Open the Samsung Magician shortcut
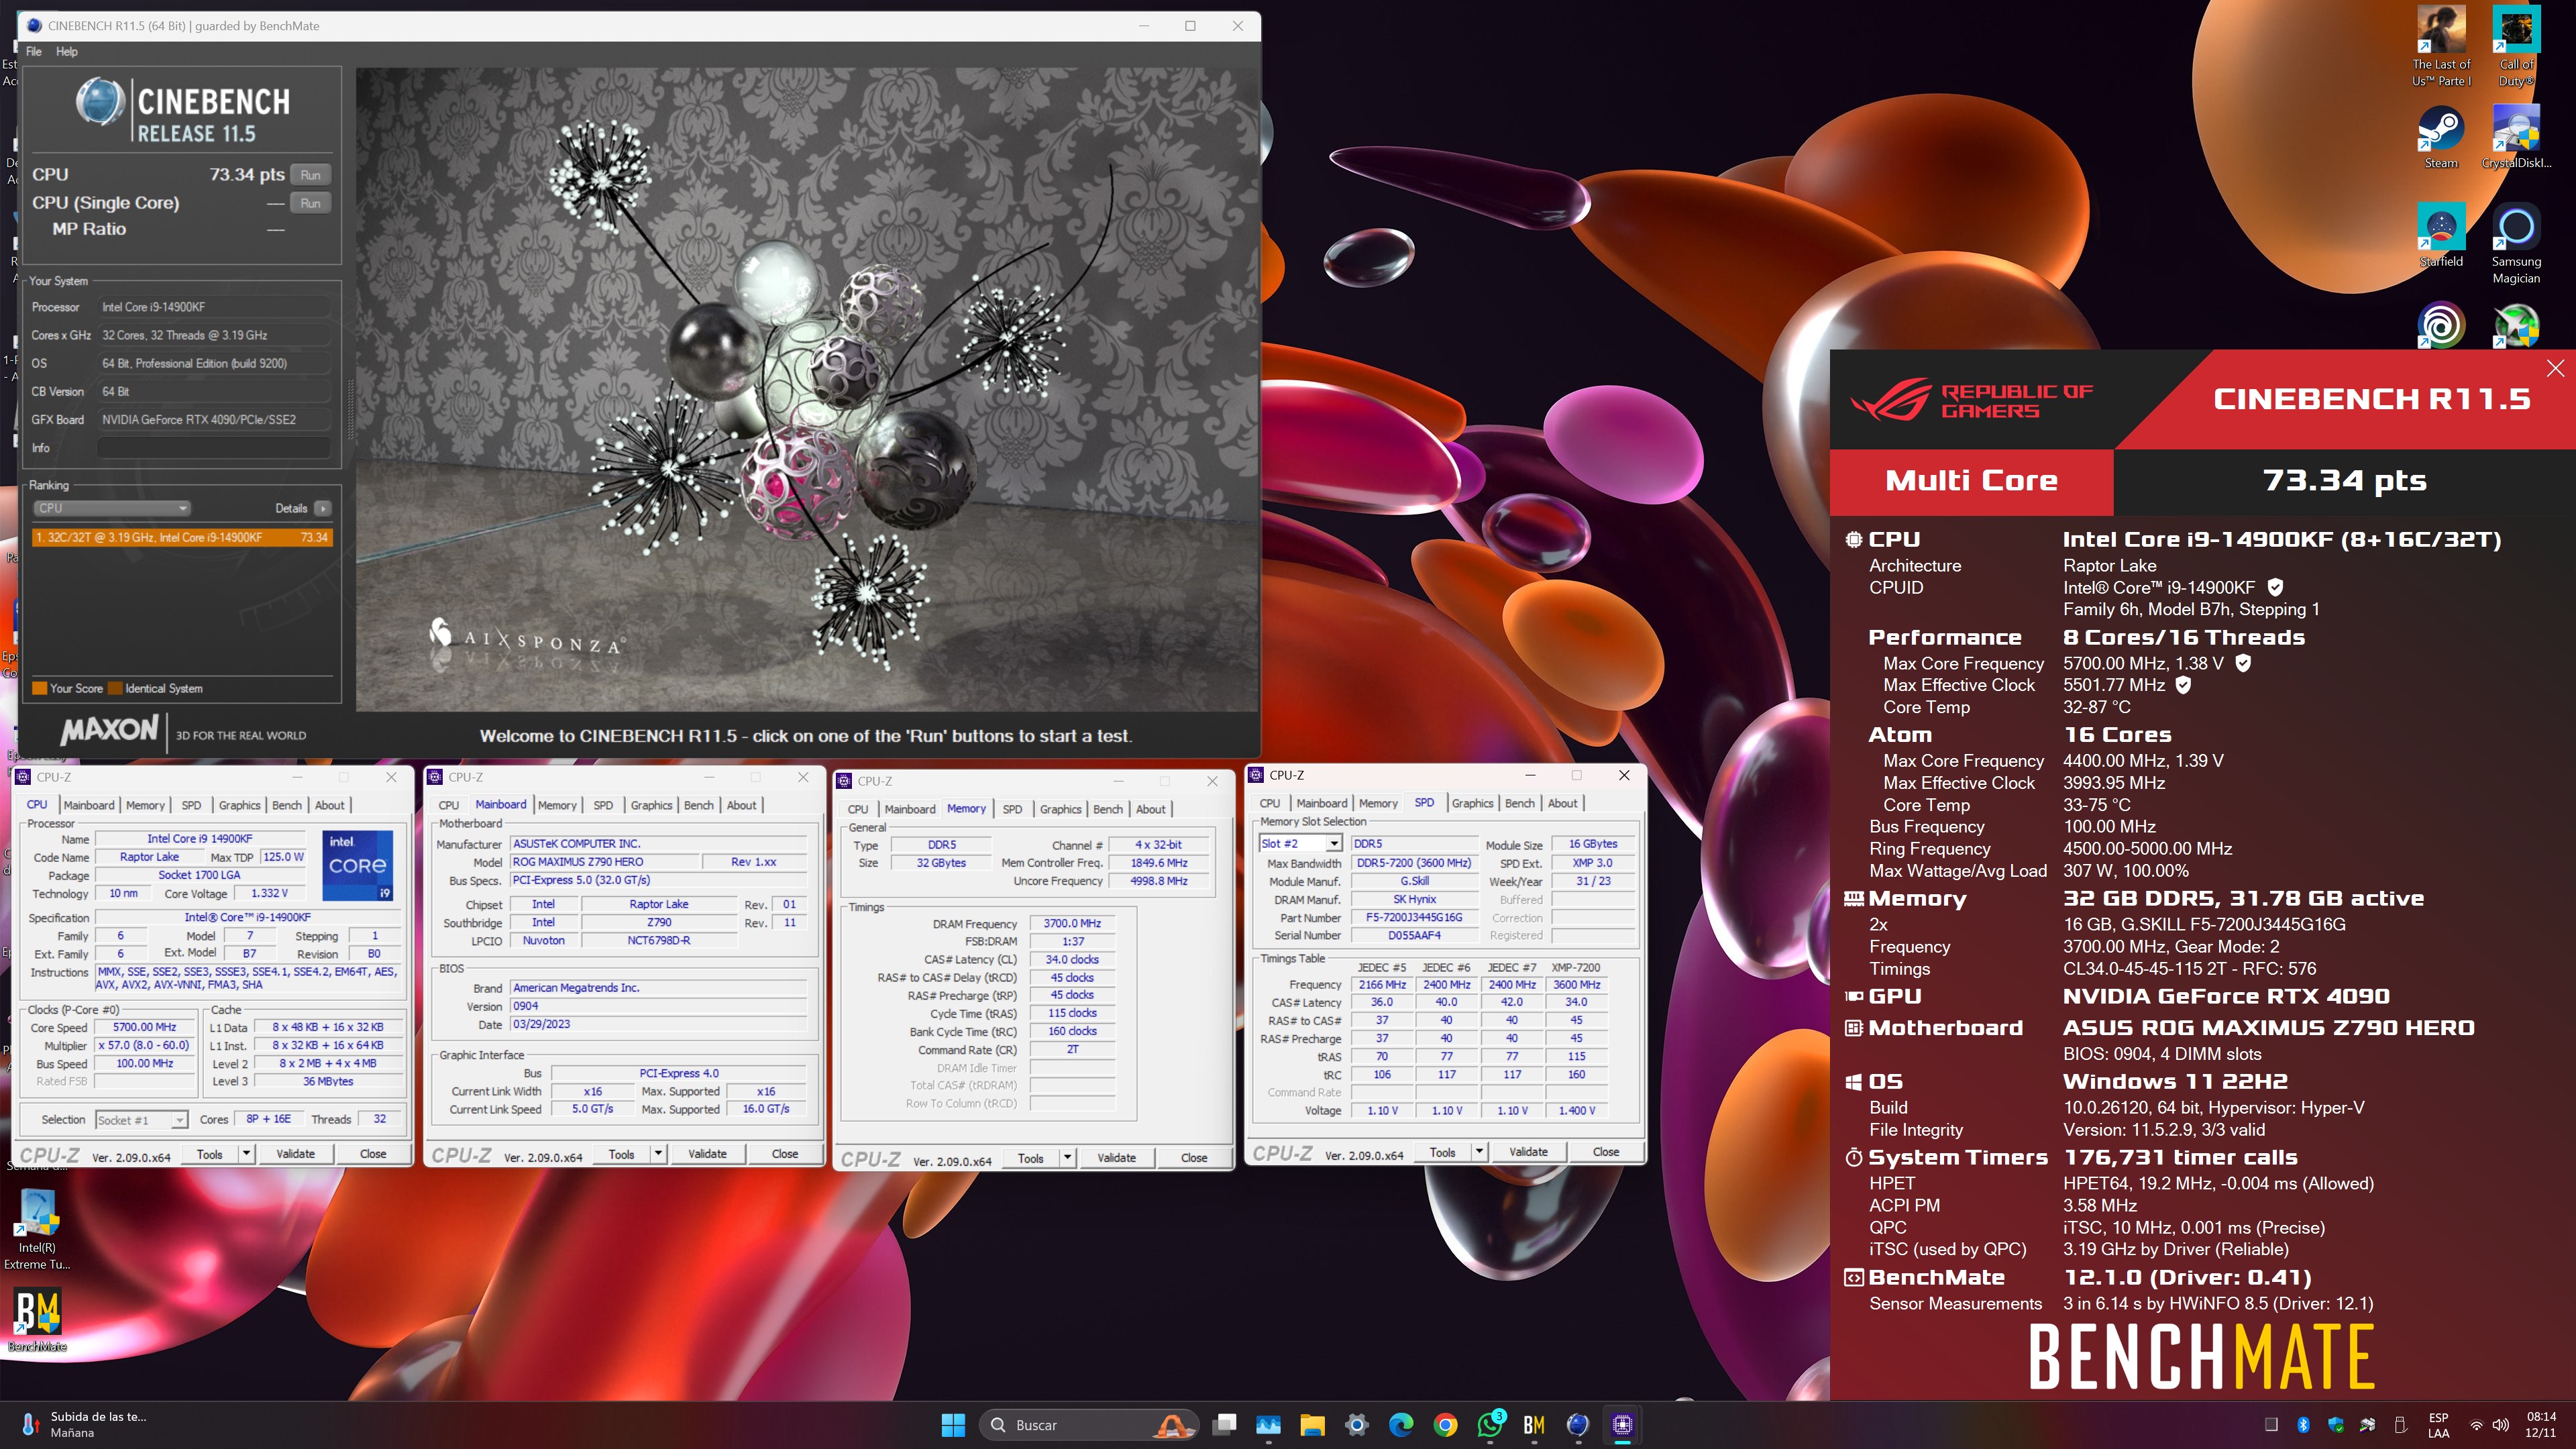2576x1449 pixels. [2516, 244]
